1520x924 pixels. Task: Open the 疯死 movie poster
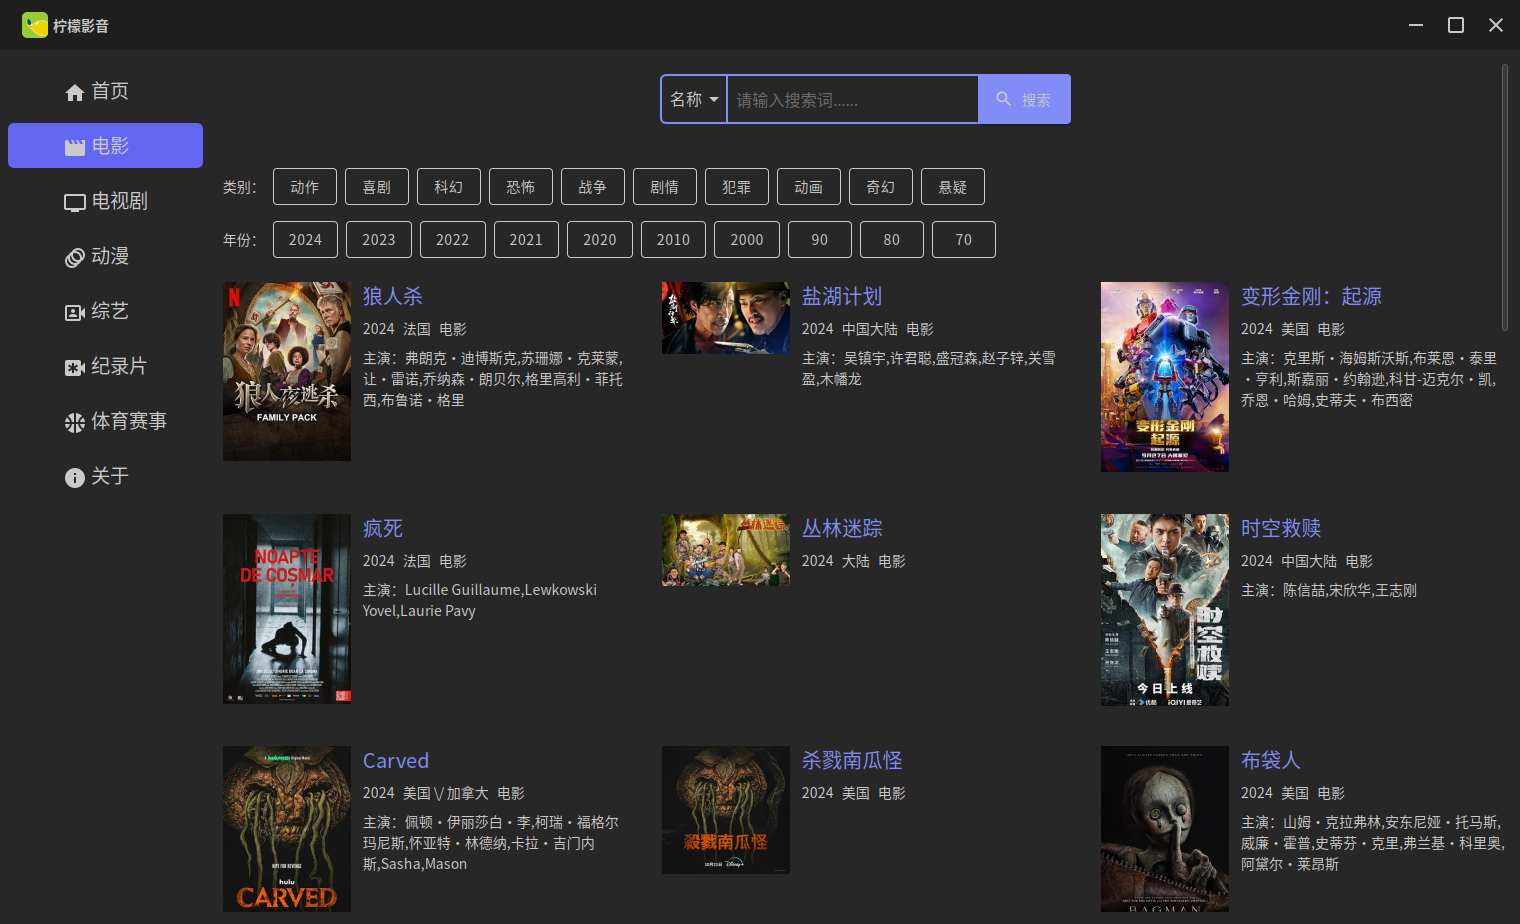(287, 609)
